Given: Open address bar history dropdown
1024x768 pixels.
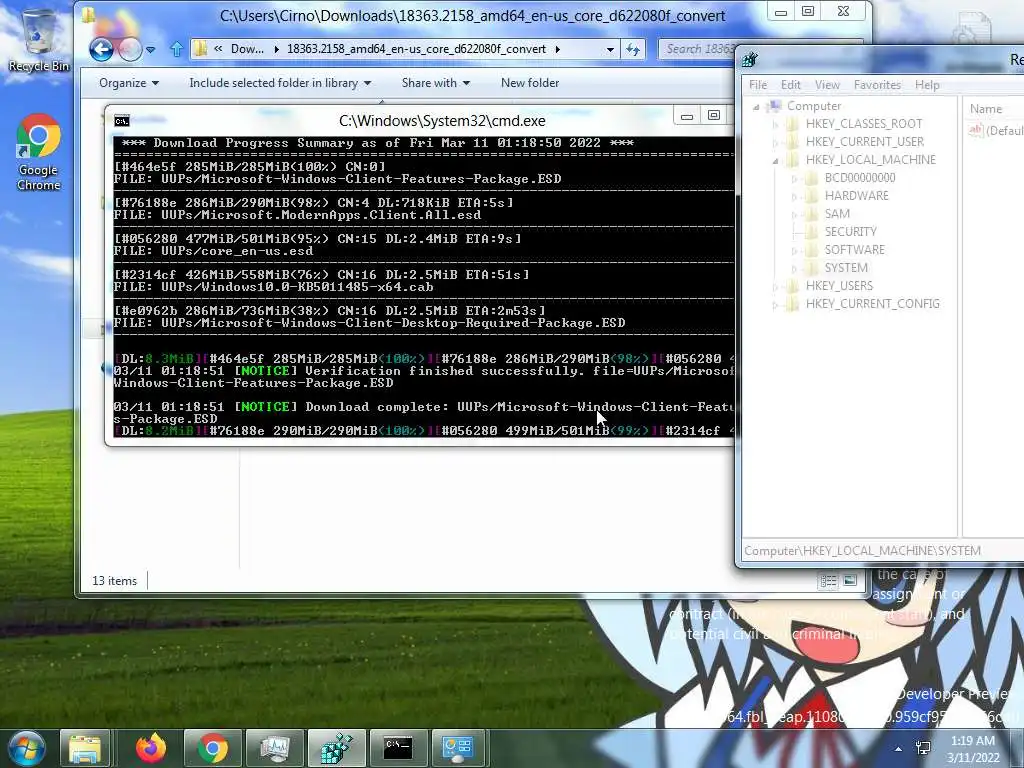Looking at the screenshot, I should 610,49.
